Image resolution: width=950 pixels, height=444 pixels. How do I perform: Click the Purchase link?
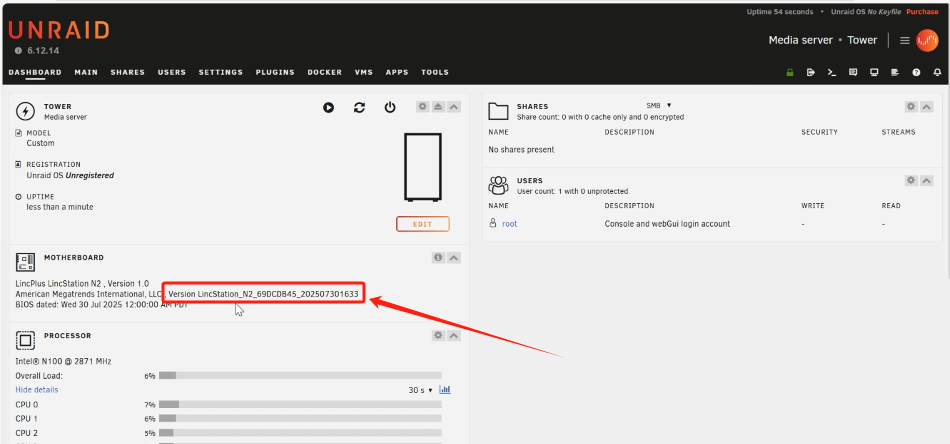pyautogui.click(x=922, y=12)
